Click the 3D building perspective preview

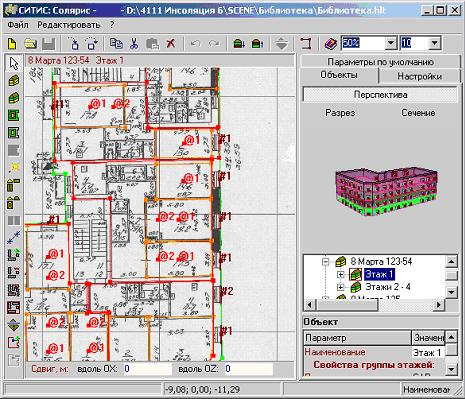[x=386, y=193]
